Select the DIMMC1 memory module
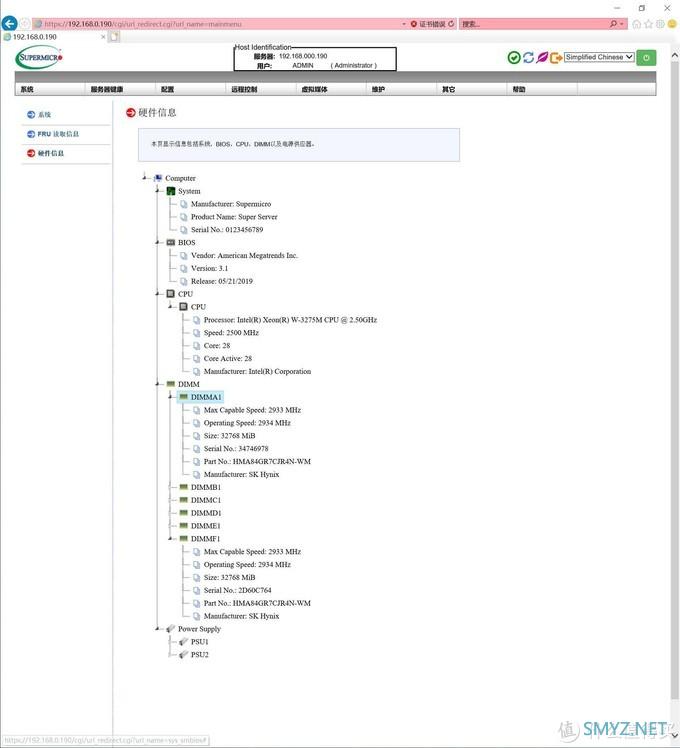Viewport: 680px width, 748px height. point(206,500)
